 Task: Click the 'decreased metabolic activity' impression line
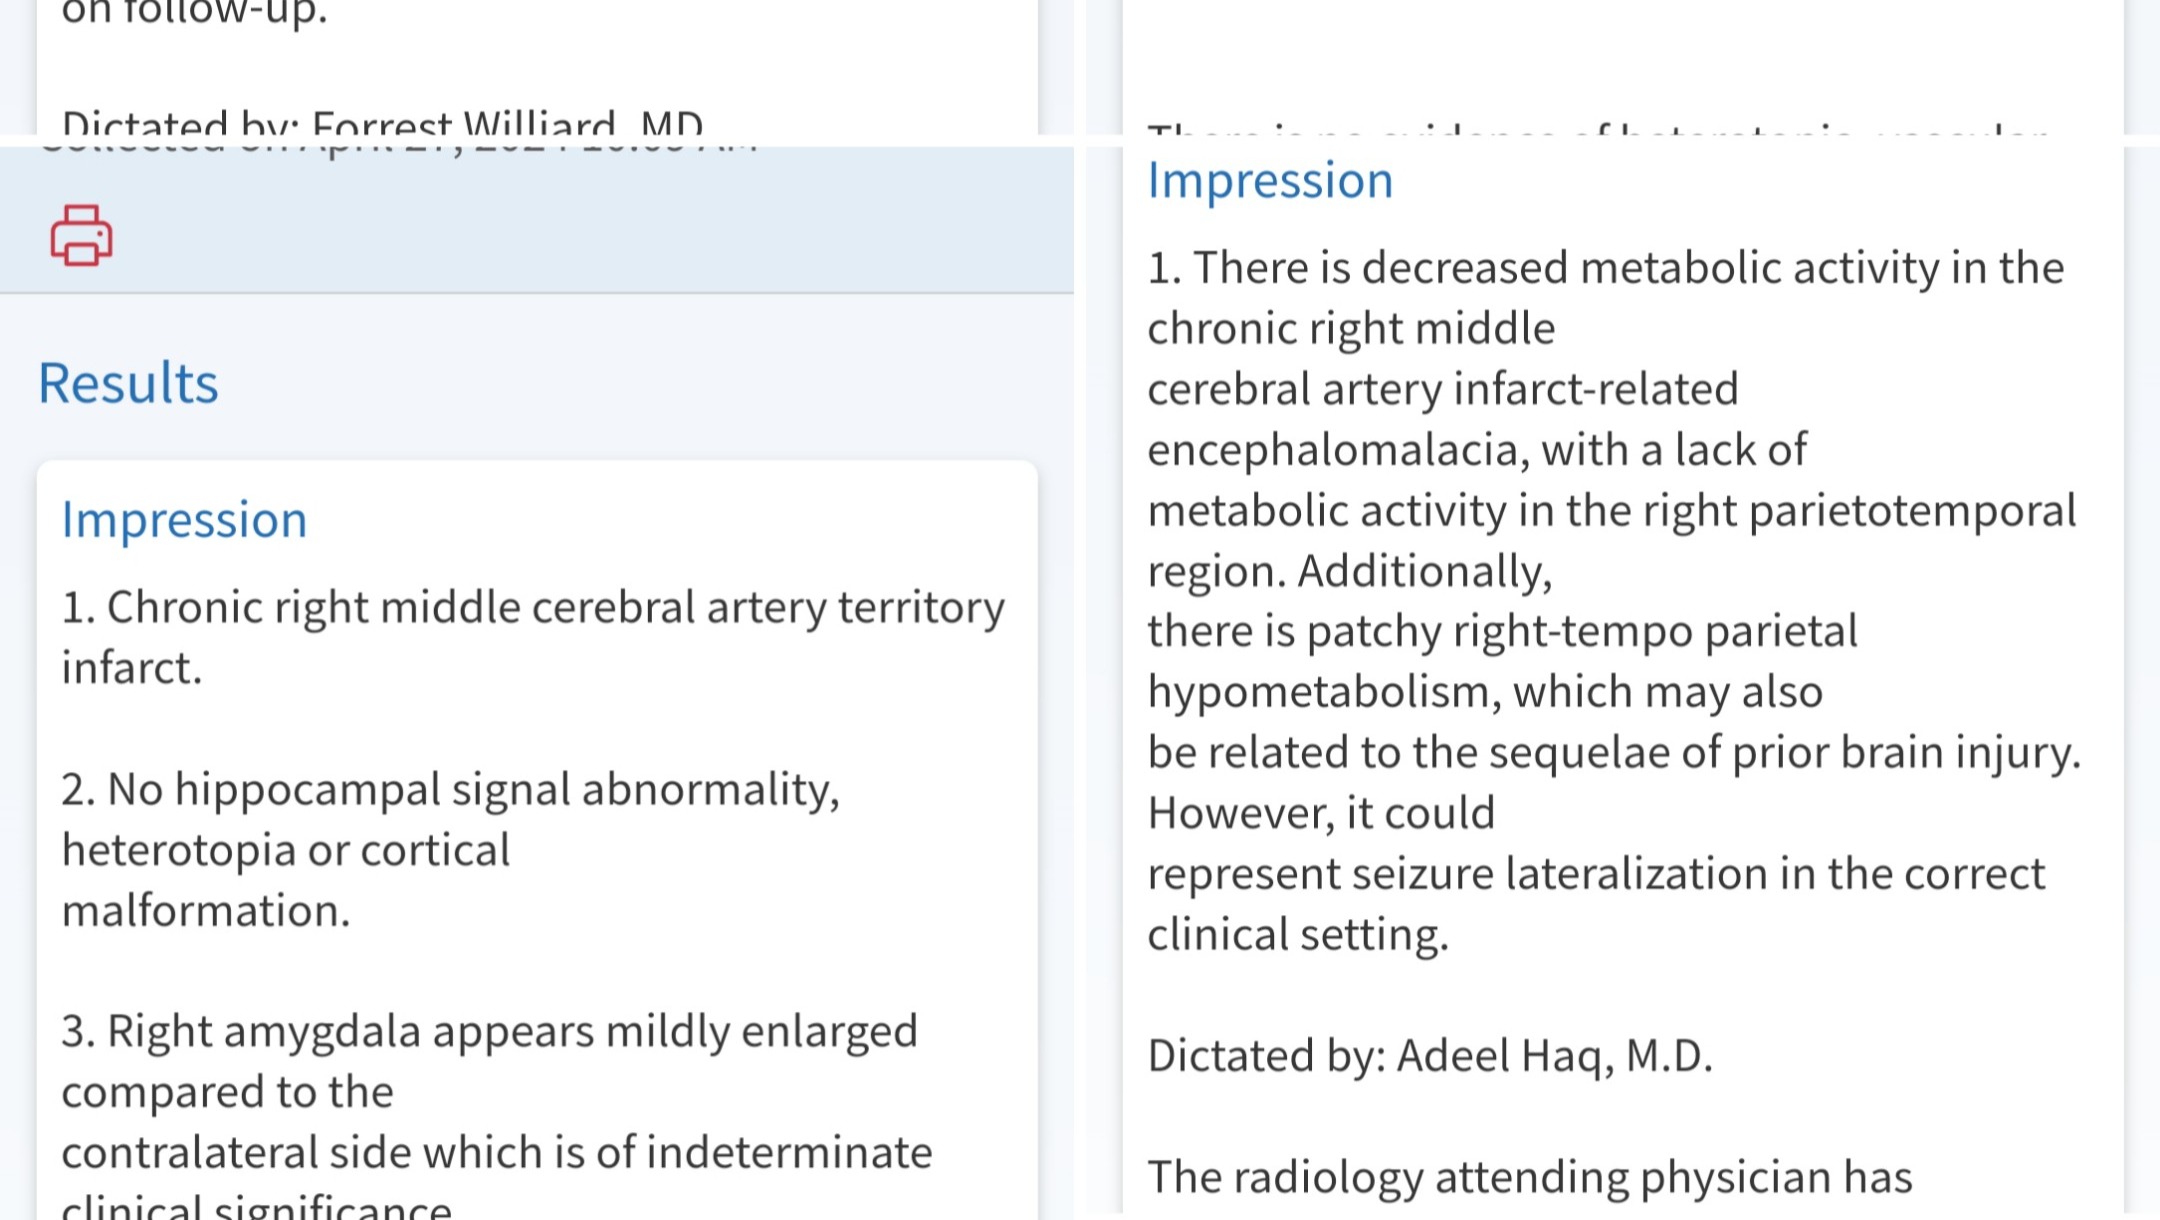coord(1605,268)
